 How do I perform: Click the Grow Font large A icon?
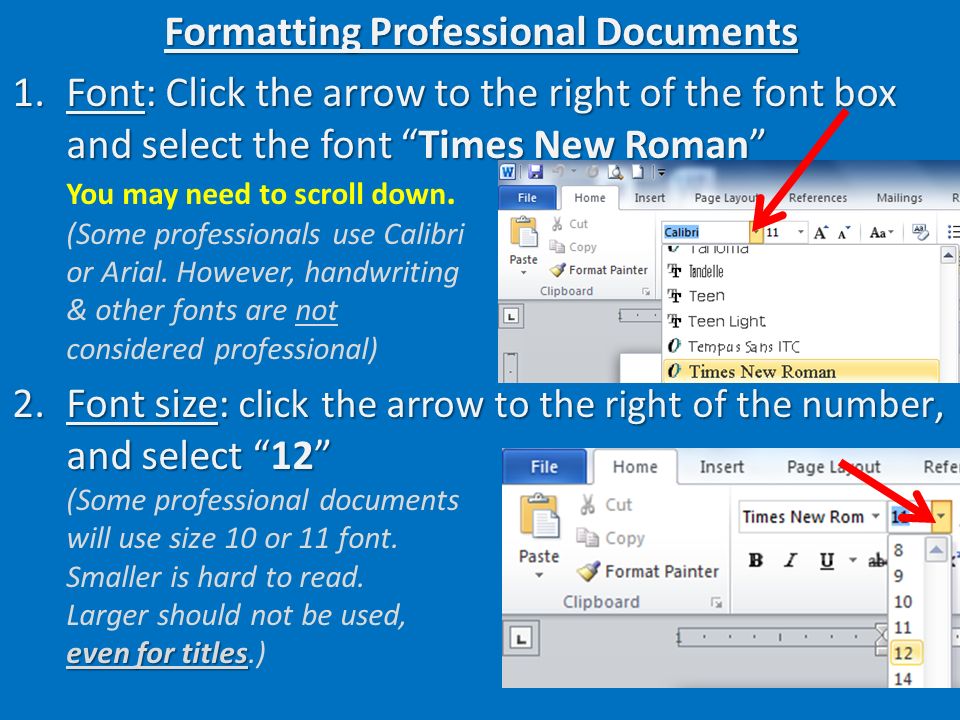[820, 232]
